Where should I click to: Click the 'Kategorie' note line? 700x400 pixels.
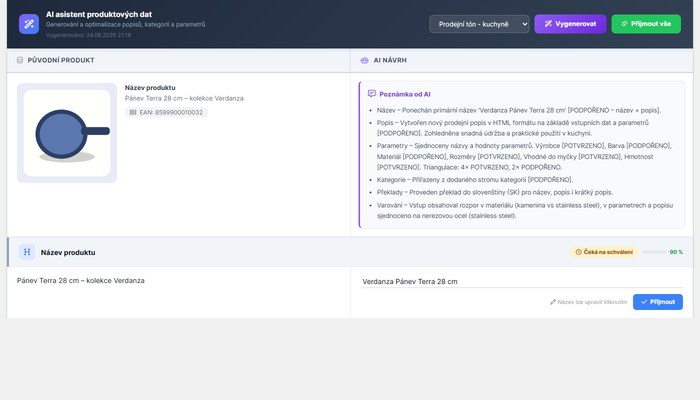coord(475,180)
